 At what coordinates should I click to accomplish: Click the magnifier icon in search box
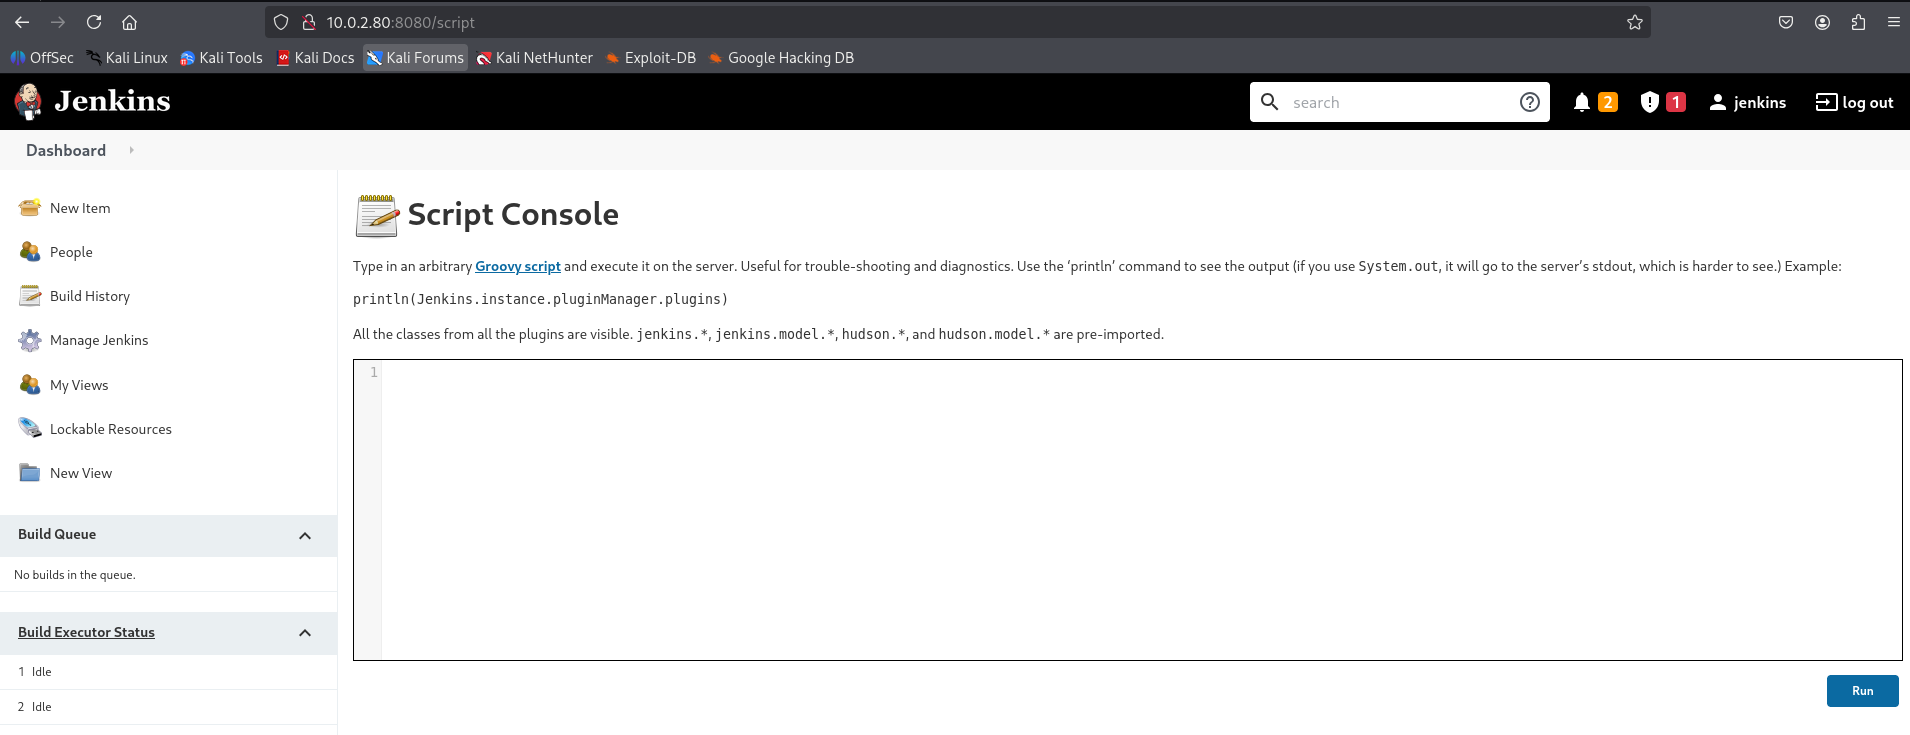tap(1269, 102)
